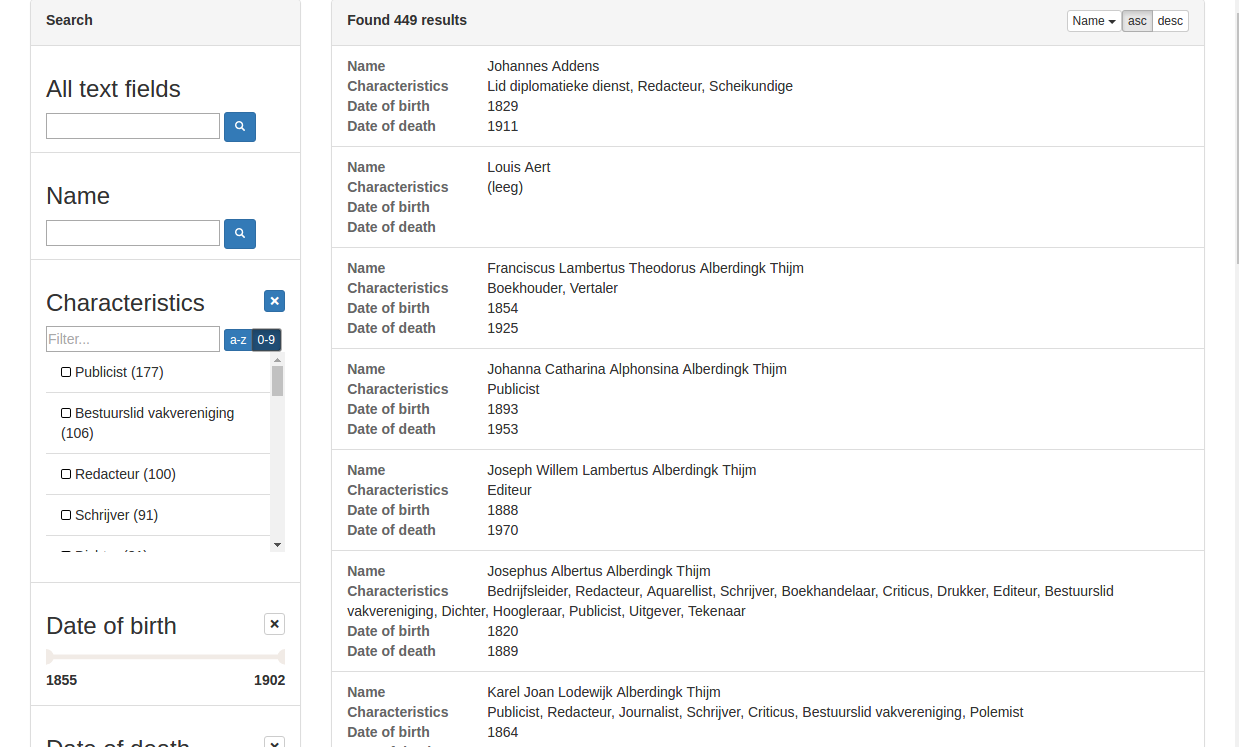Tick the Schrijver (91) checkbox
The image size is (1239, 747).
pos(66,515)
